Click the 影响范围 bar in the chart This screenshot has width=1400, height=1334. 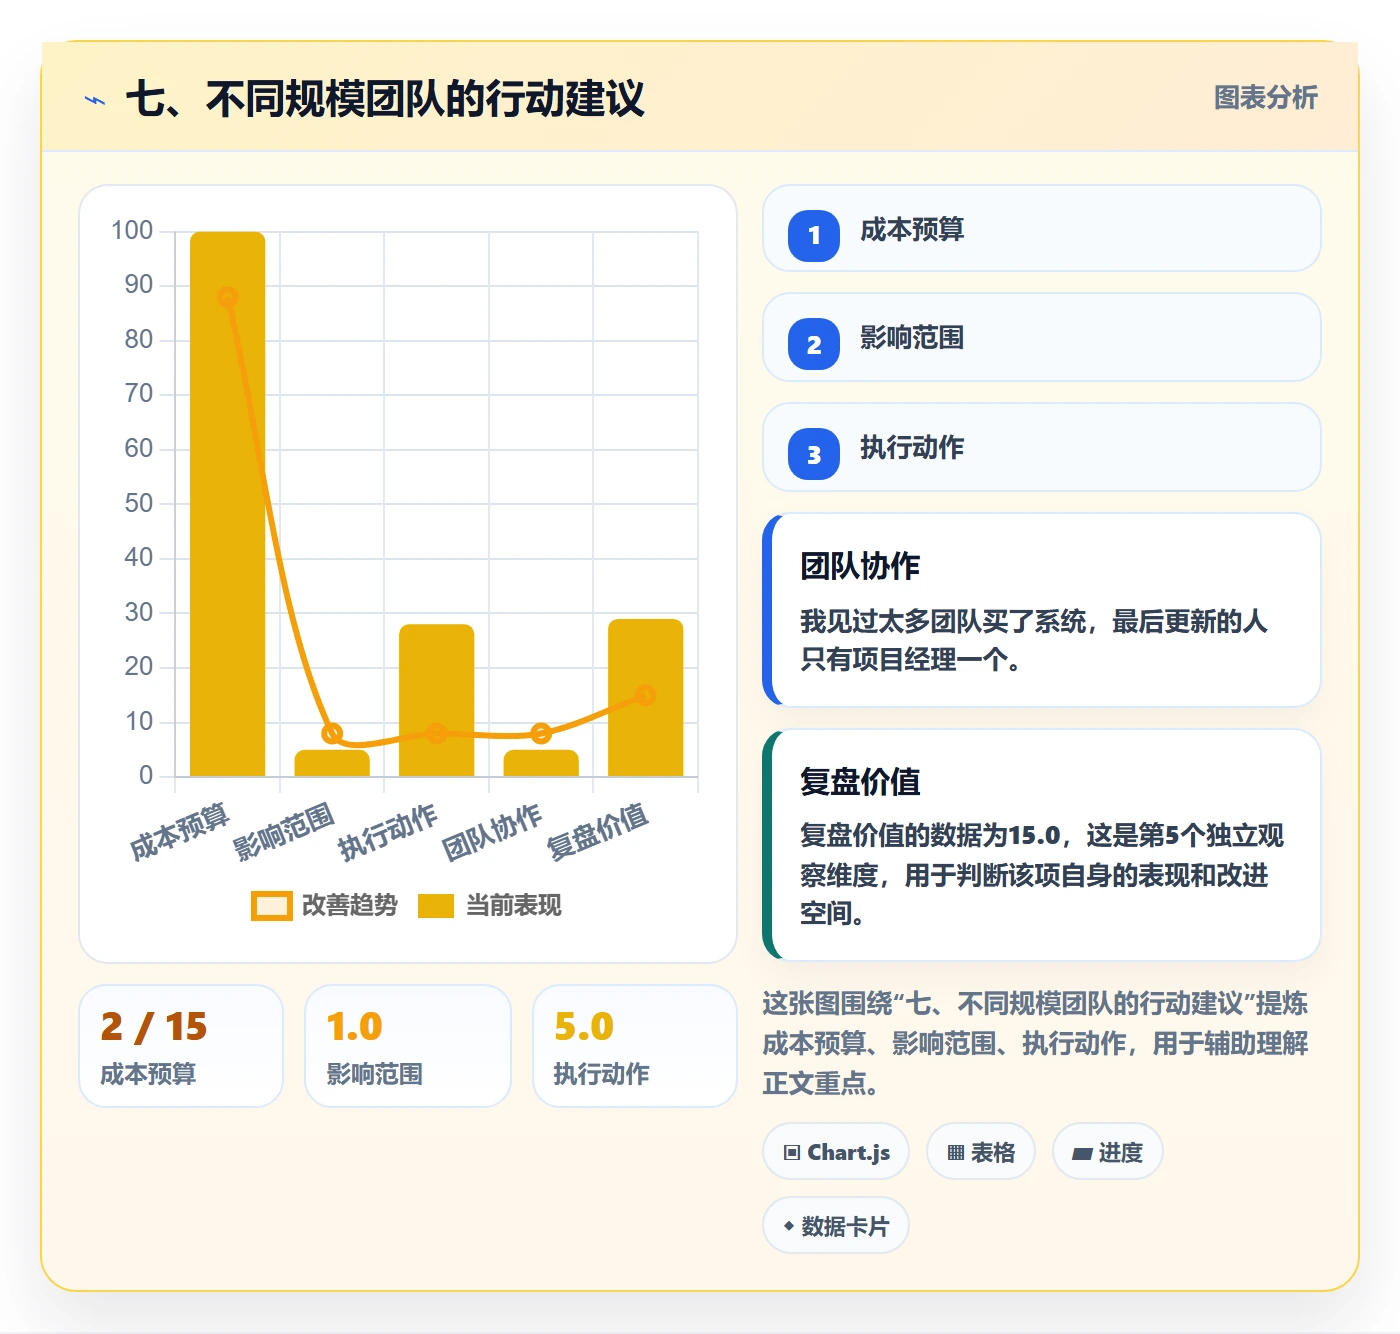pos(332,763)
